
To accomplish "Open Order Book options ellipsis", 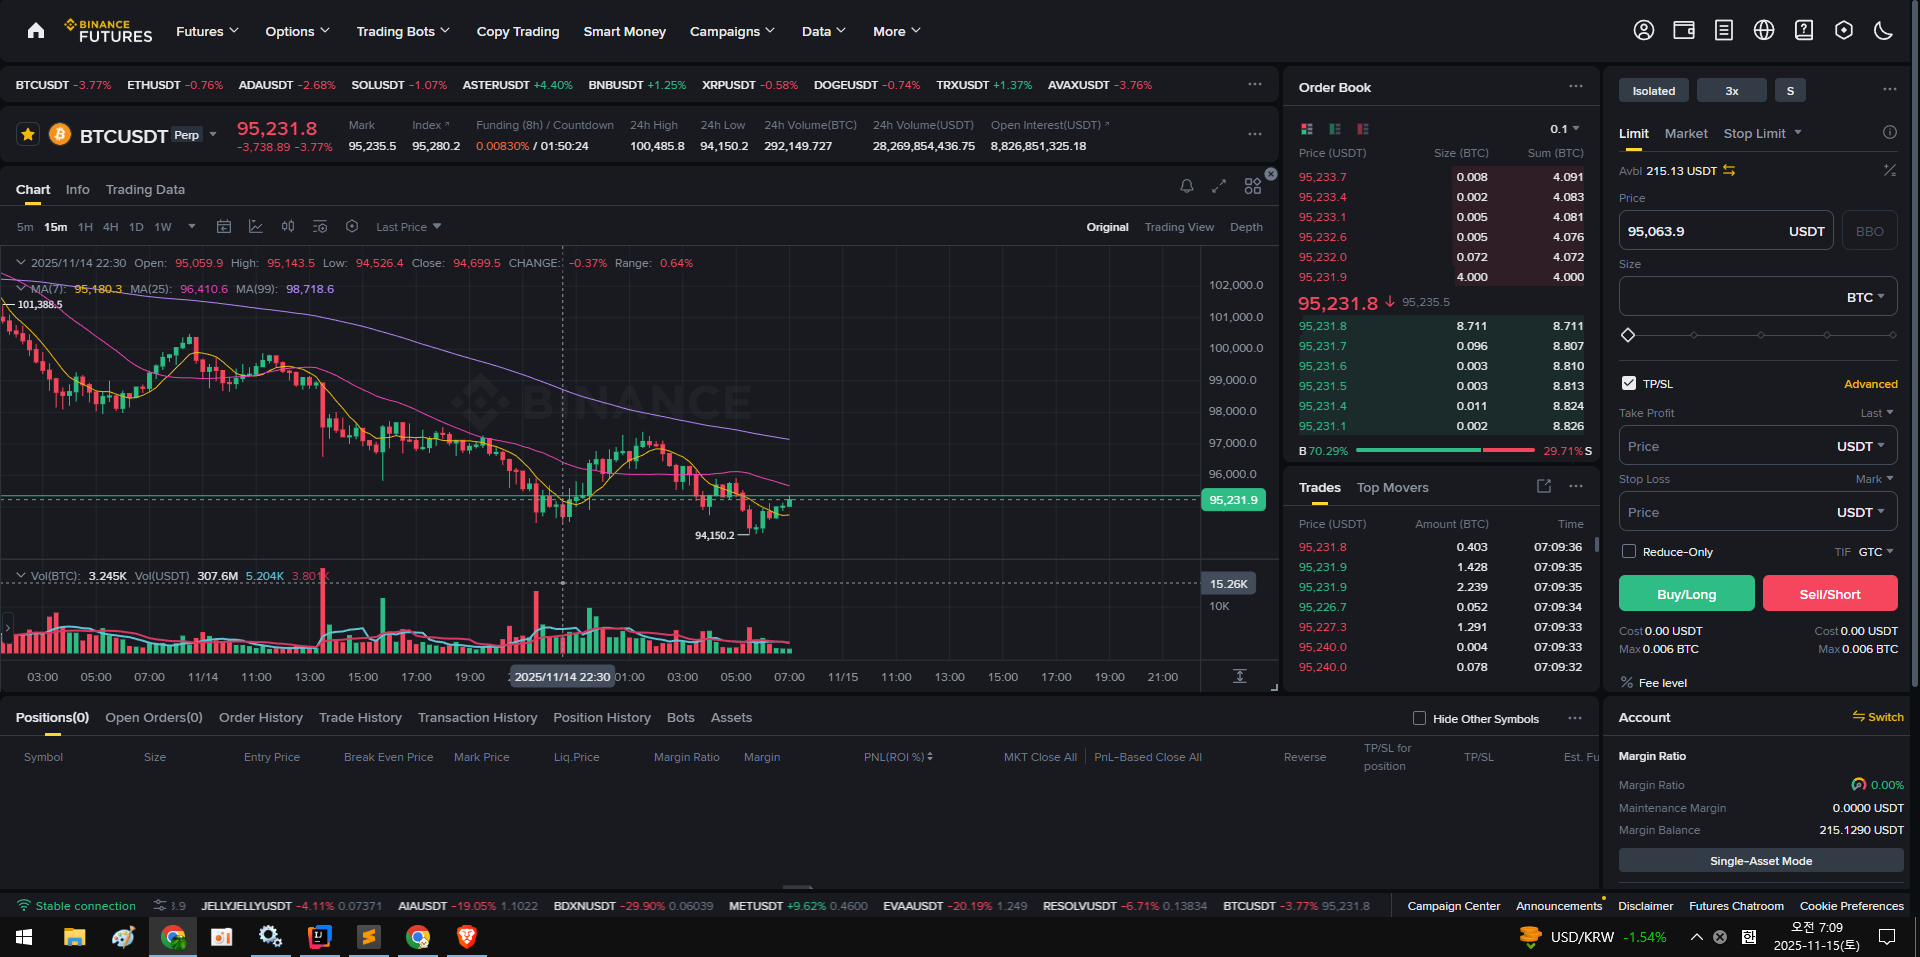I will (x=1576, y=86).
